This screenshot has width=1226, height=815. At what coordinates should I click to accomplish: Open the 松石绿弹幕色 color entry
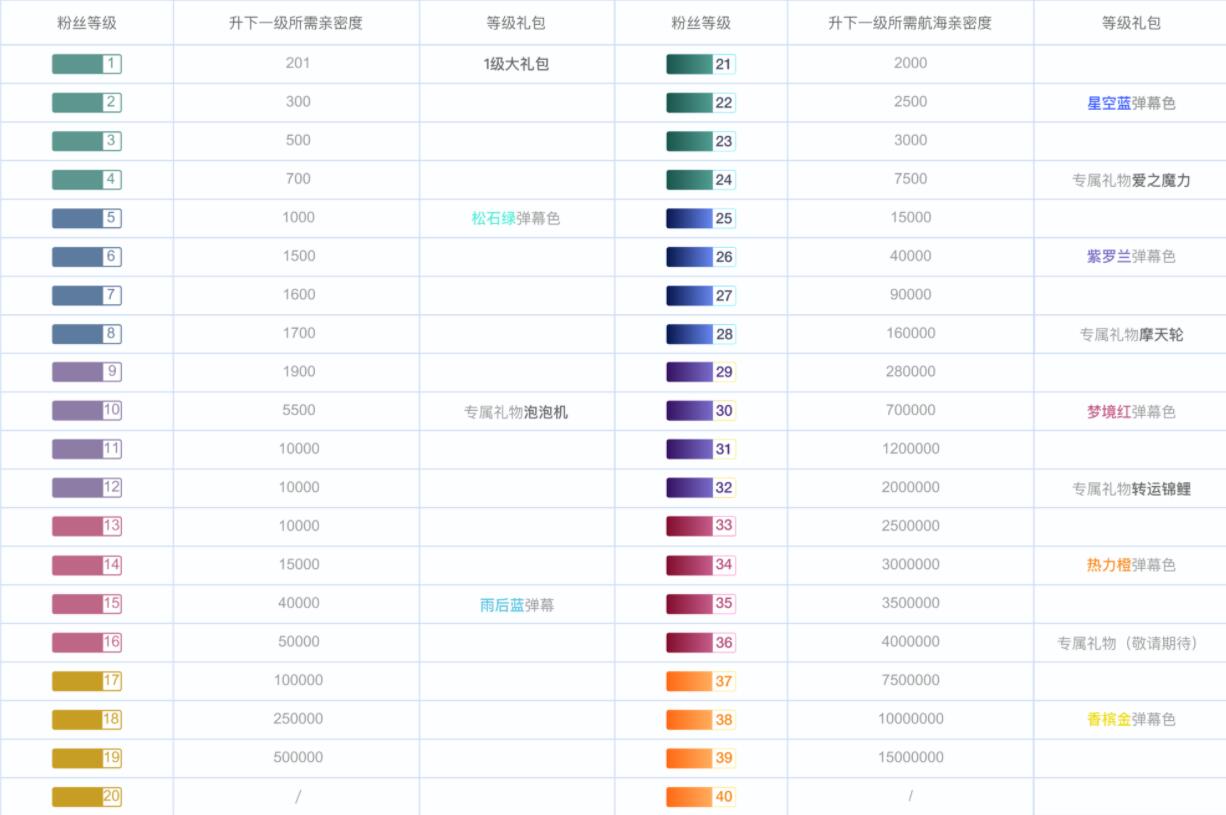click(x=517, y=217)
